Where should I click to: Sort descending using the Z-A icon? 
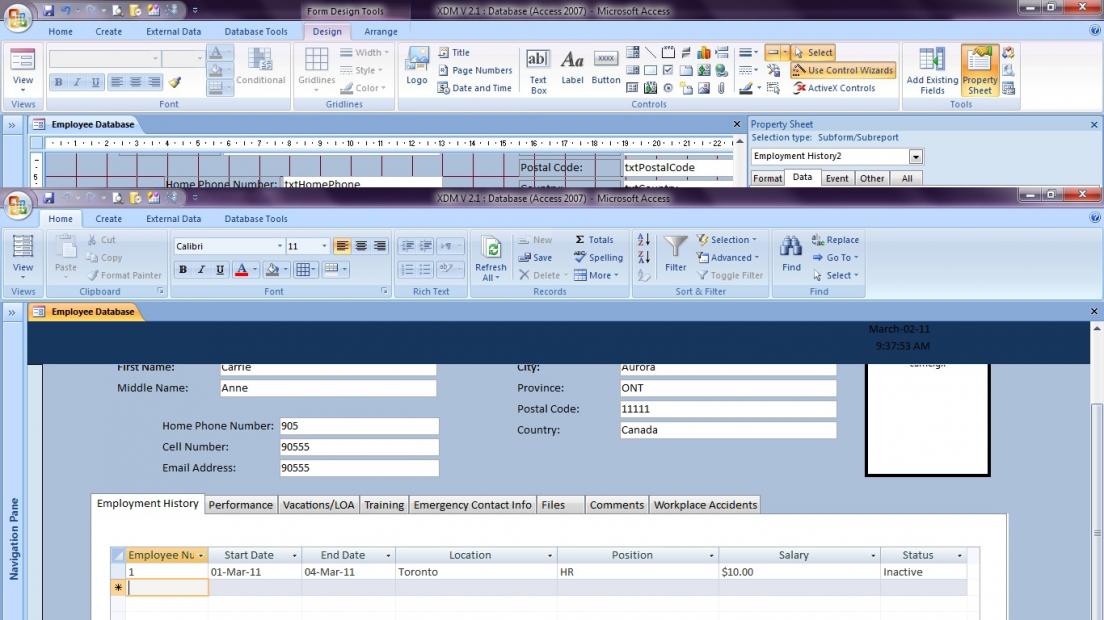644,258
